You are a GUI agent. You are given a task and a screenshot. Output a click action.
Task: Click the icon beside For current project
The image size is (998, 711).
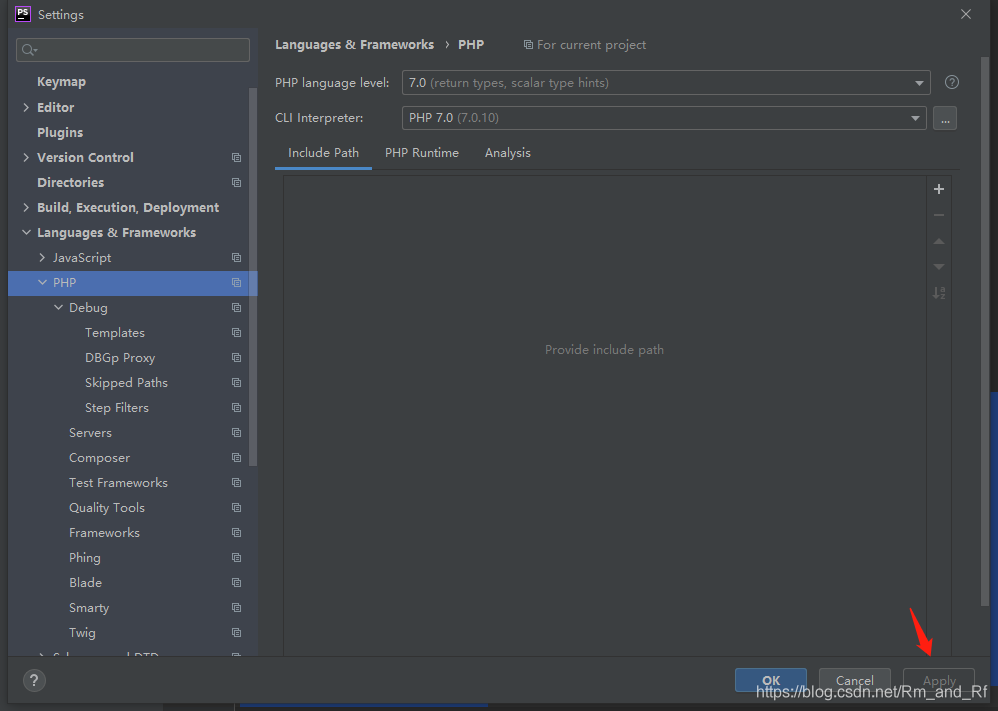(528, 45)
